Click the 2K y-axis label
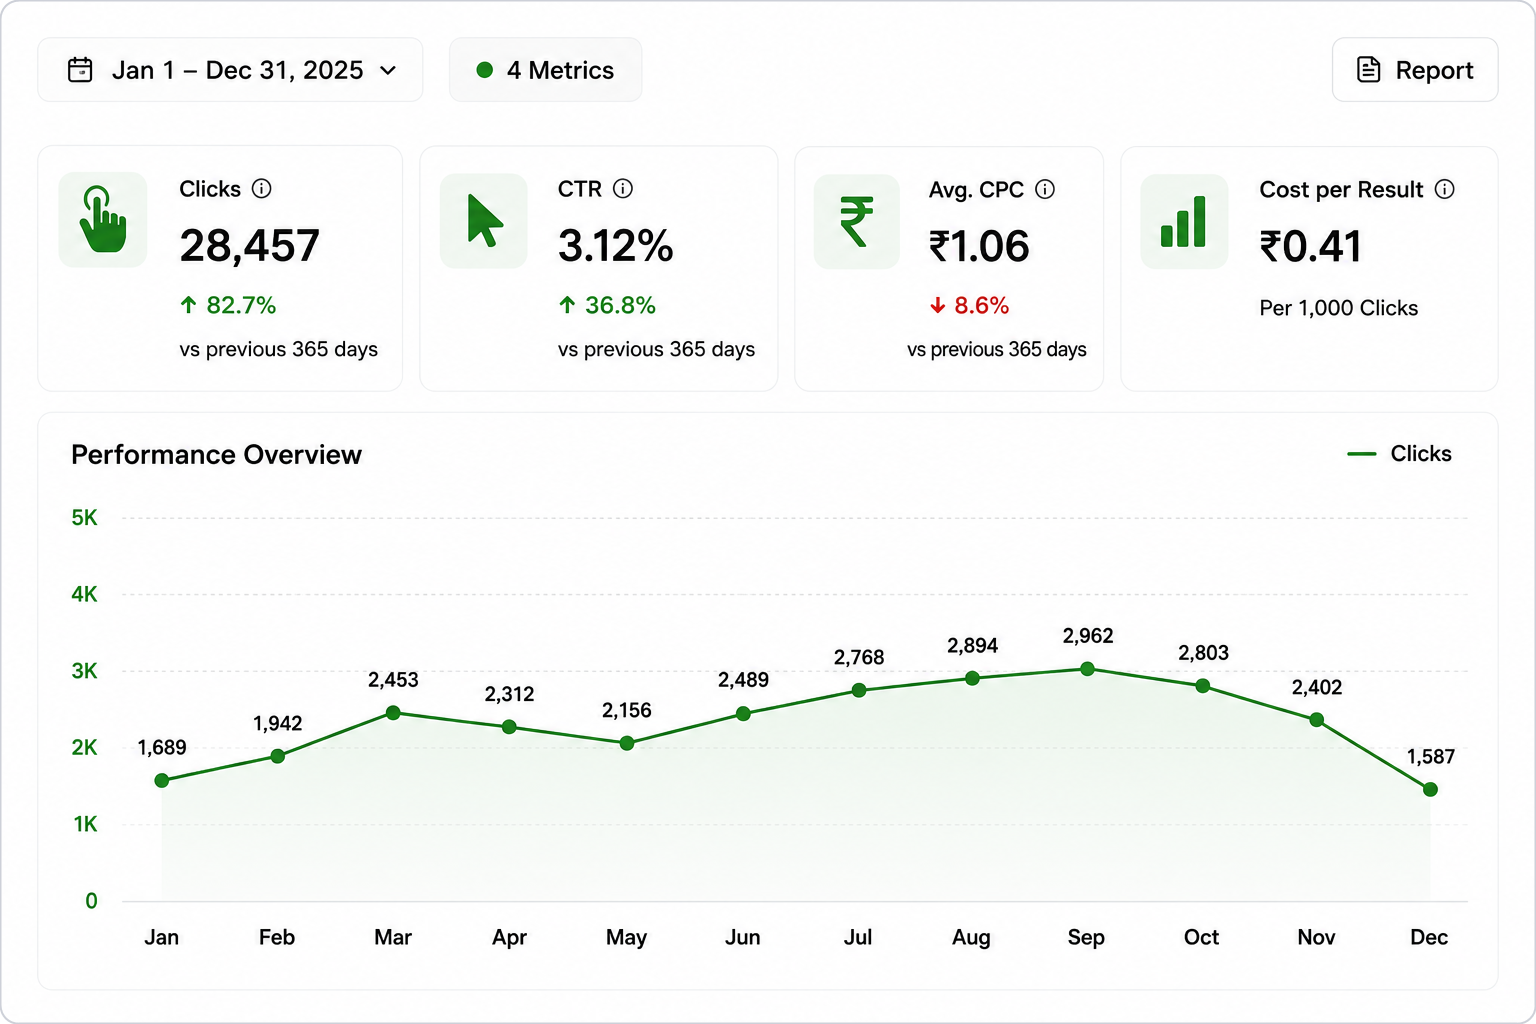This screenshot has height=1024, width=1536. pos(85,748)
